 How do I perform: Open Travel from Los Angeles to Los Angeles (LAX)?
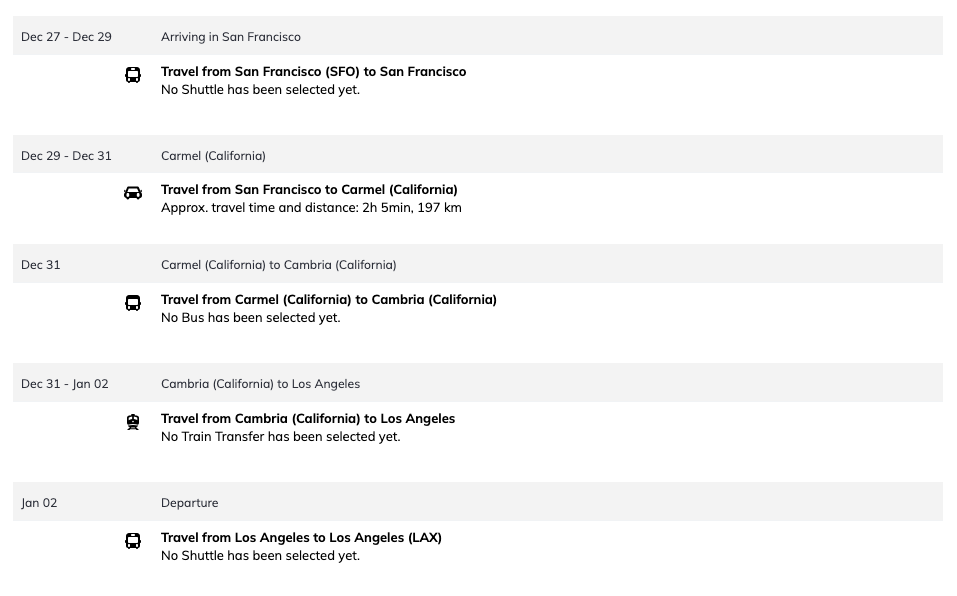click(x=302, y=537)
